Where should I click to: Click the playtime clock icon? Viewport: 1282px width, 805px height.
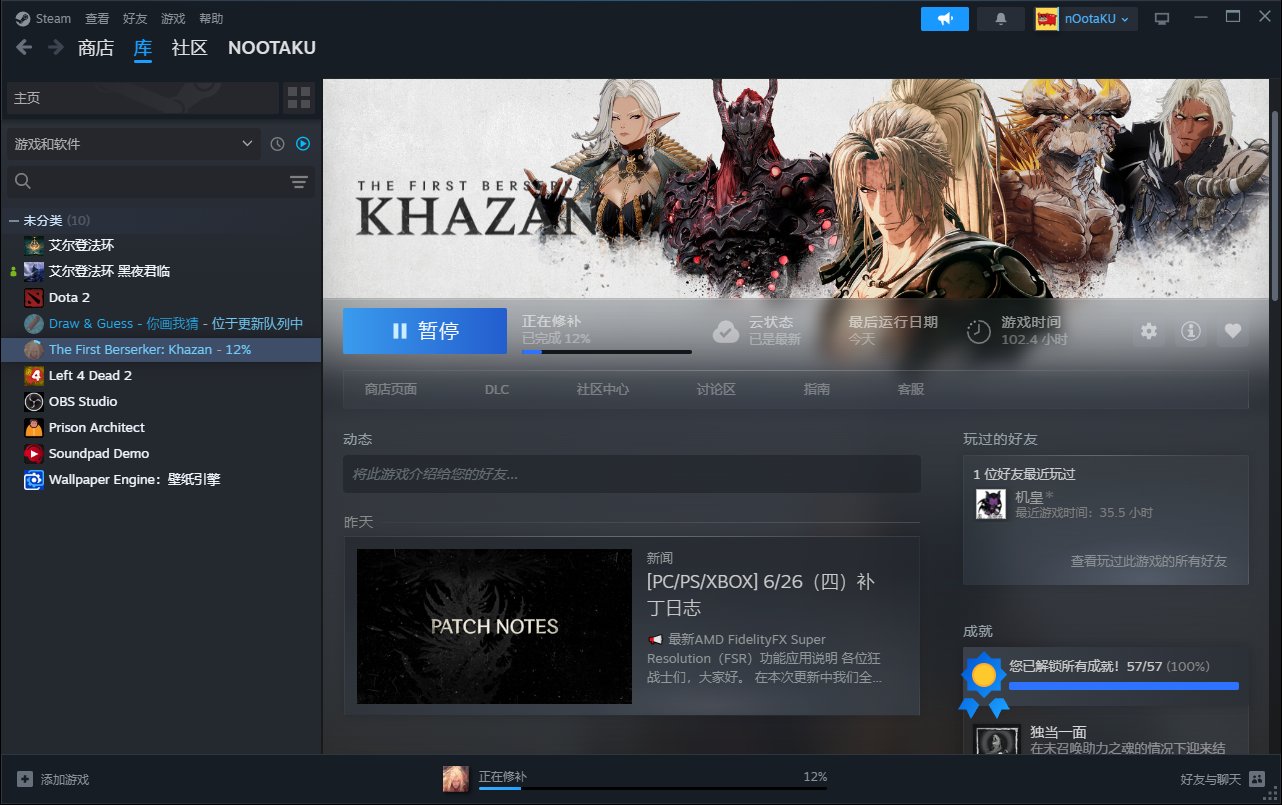coord(979,331)
